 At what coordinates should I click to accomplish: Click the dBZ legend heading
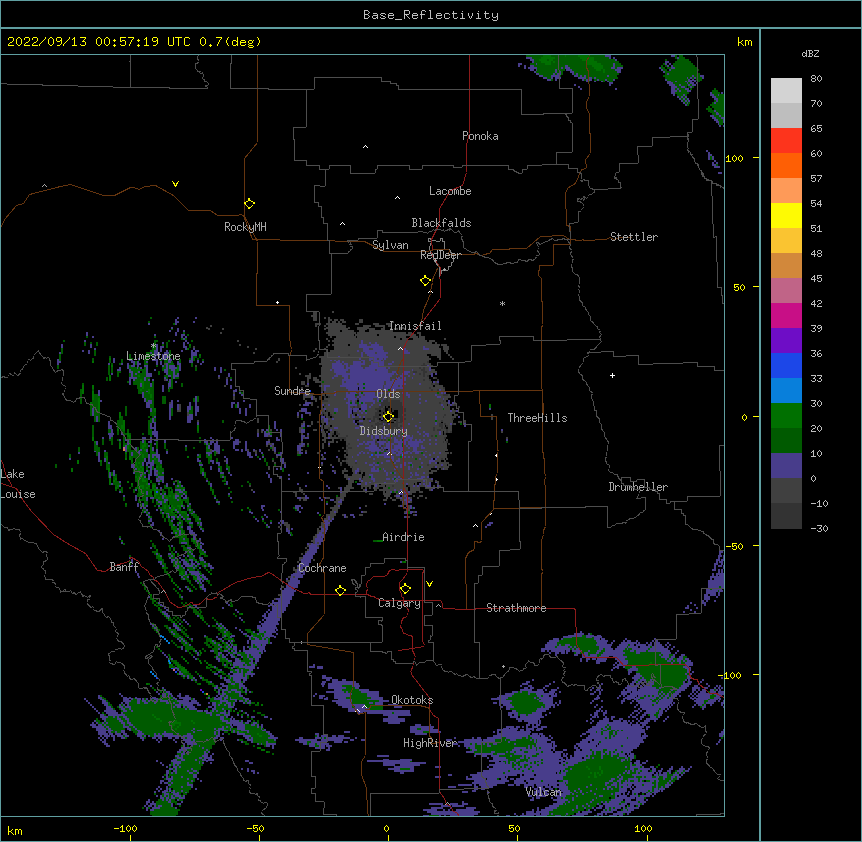pyautogui.click(x=810, y=53)
